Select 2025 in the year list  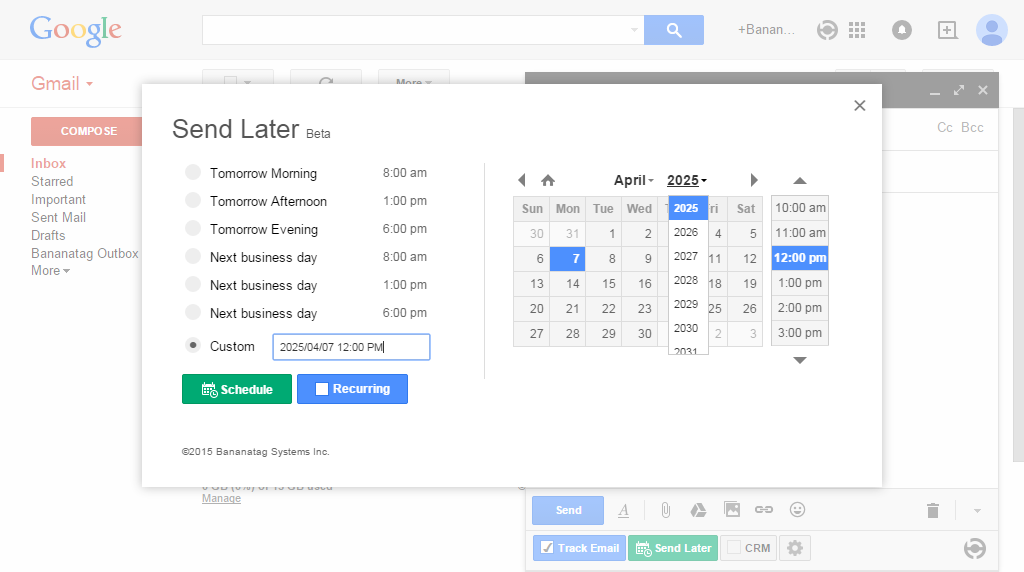(x=688, y=208)
